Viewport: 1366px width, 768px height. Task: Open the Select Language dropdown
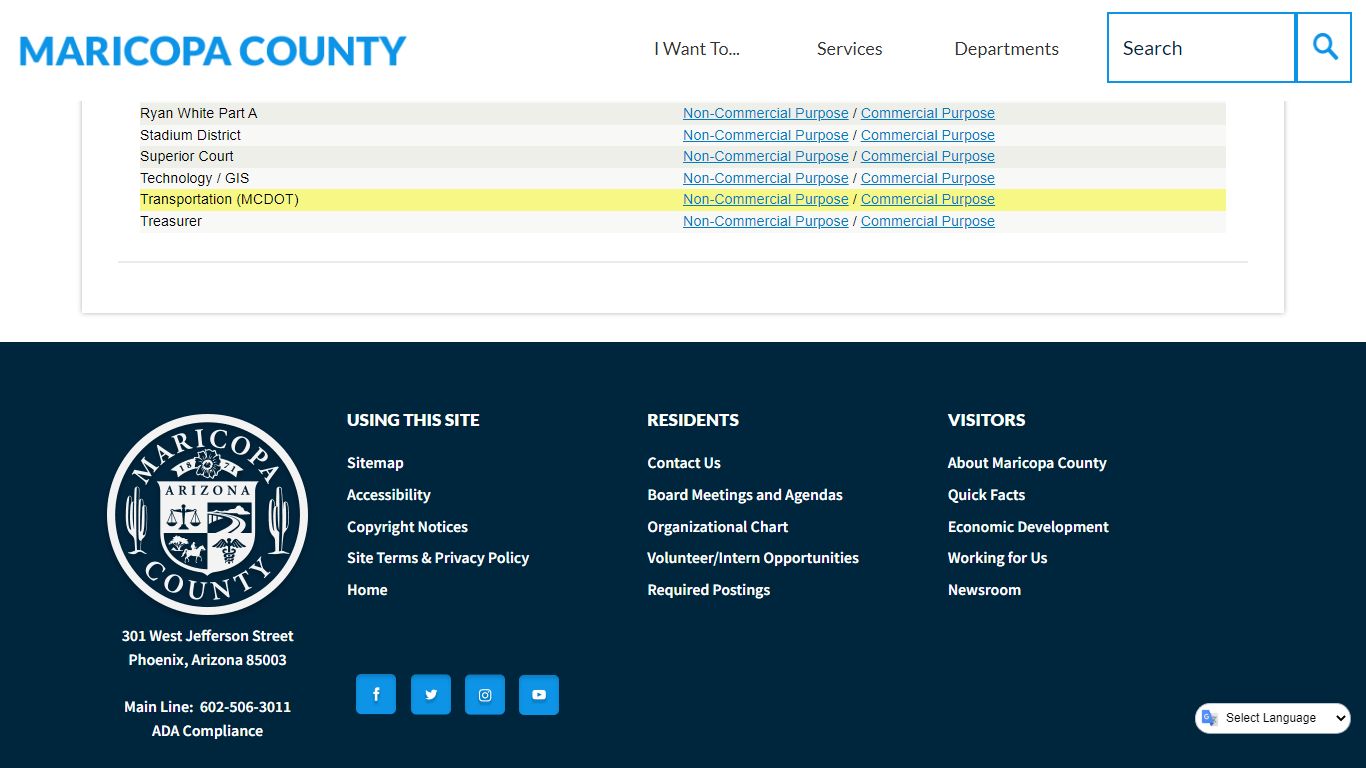pyautogui.click(x=1273, y=718)
